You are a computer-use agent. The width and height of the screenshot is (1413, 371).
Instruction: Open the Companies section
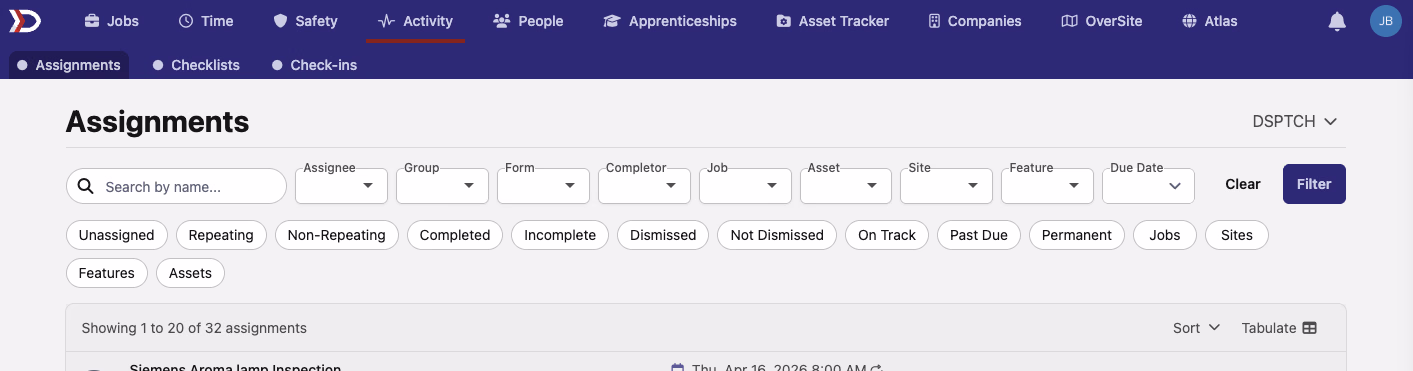click(x=974, y=21)
